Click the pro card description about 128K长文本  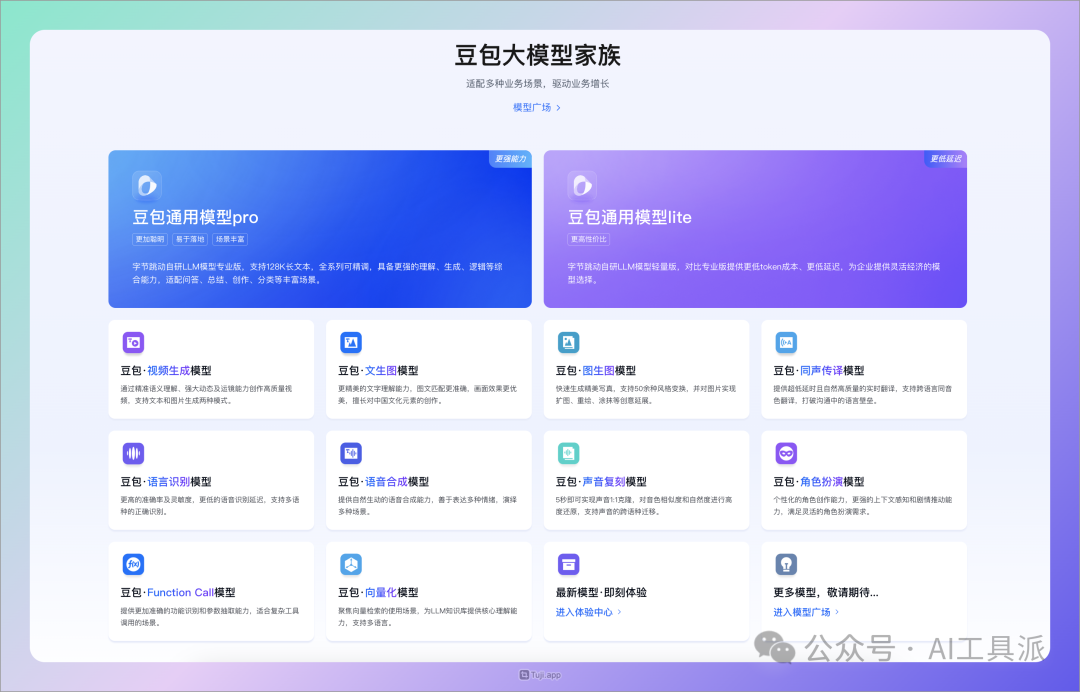318,273
